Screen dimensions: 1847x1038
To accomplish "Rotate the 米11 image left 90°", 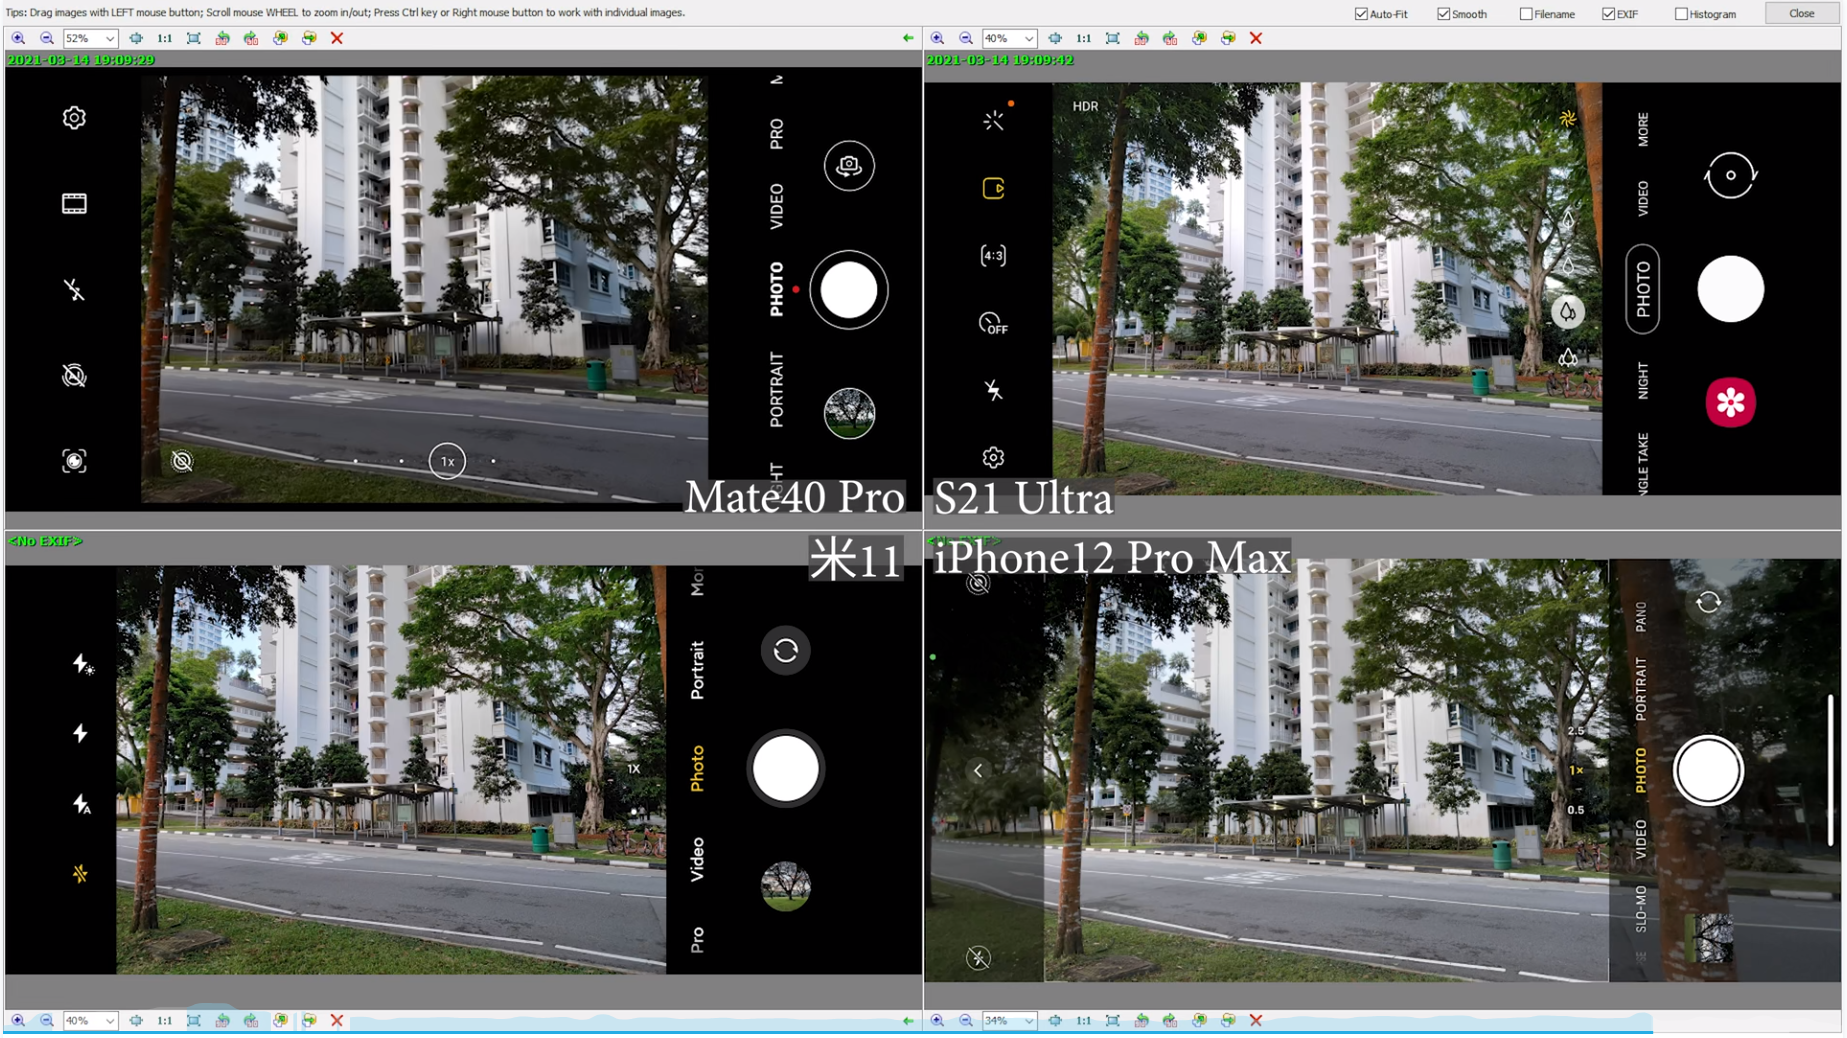I will [222, 1021].
